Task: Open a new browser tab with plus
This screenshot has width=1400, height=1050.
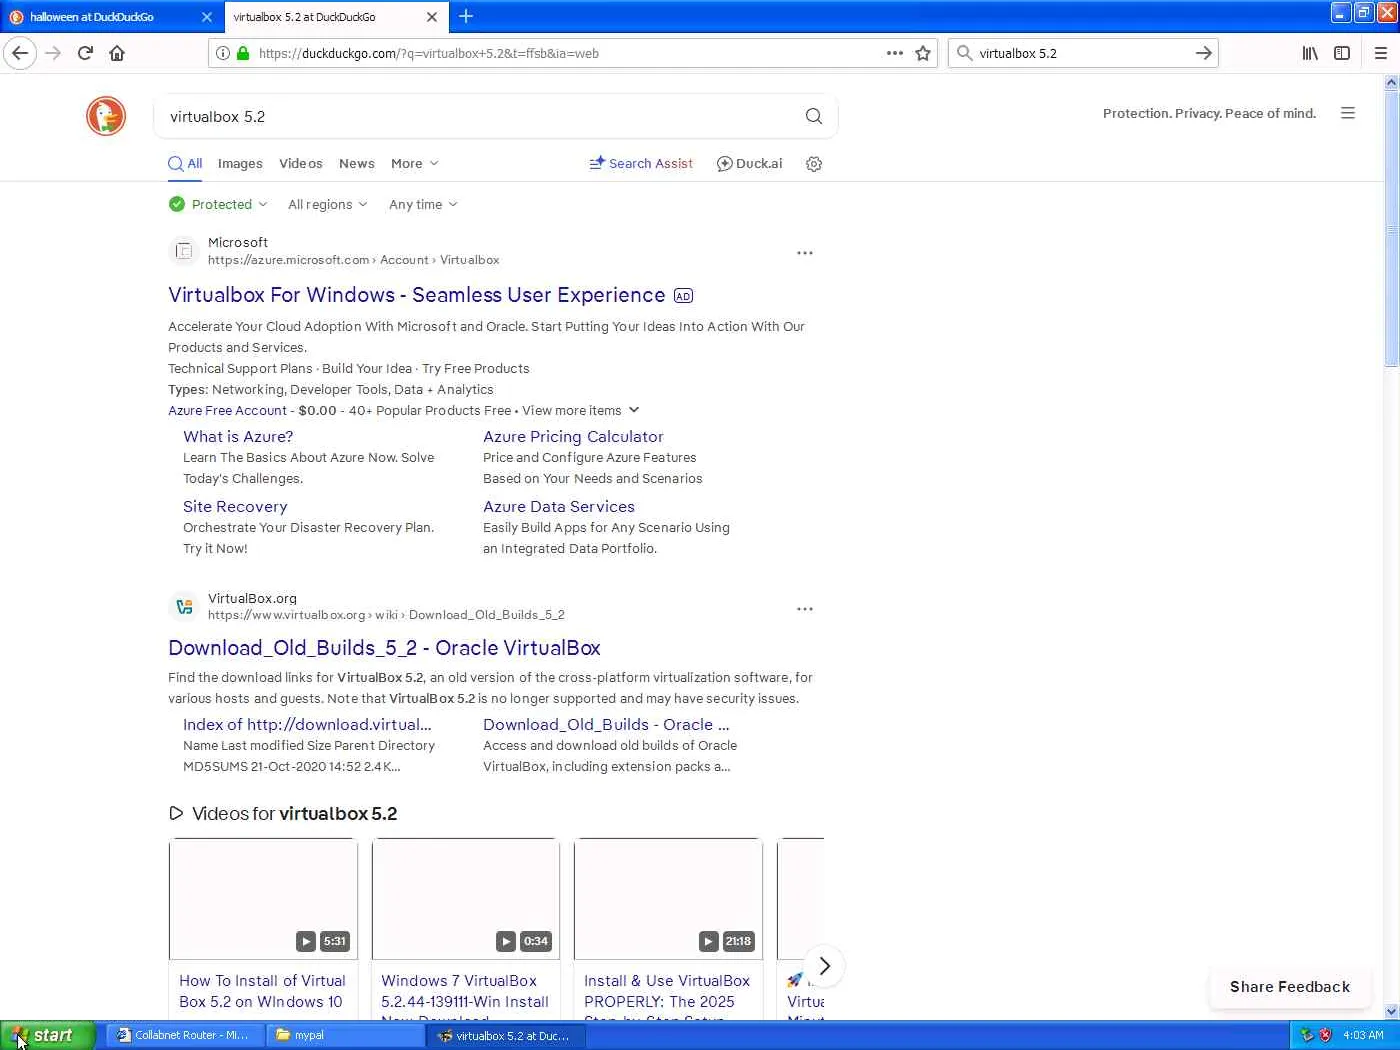Action: [x=466, y=16]
